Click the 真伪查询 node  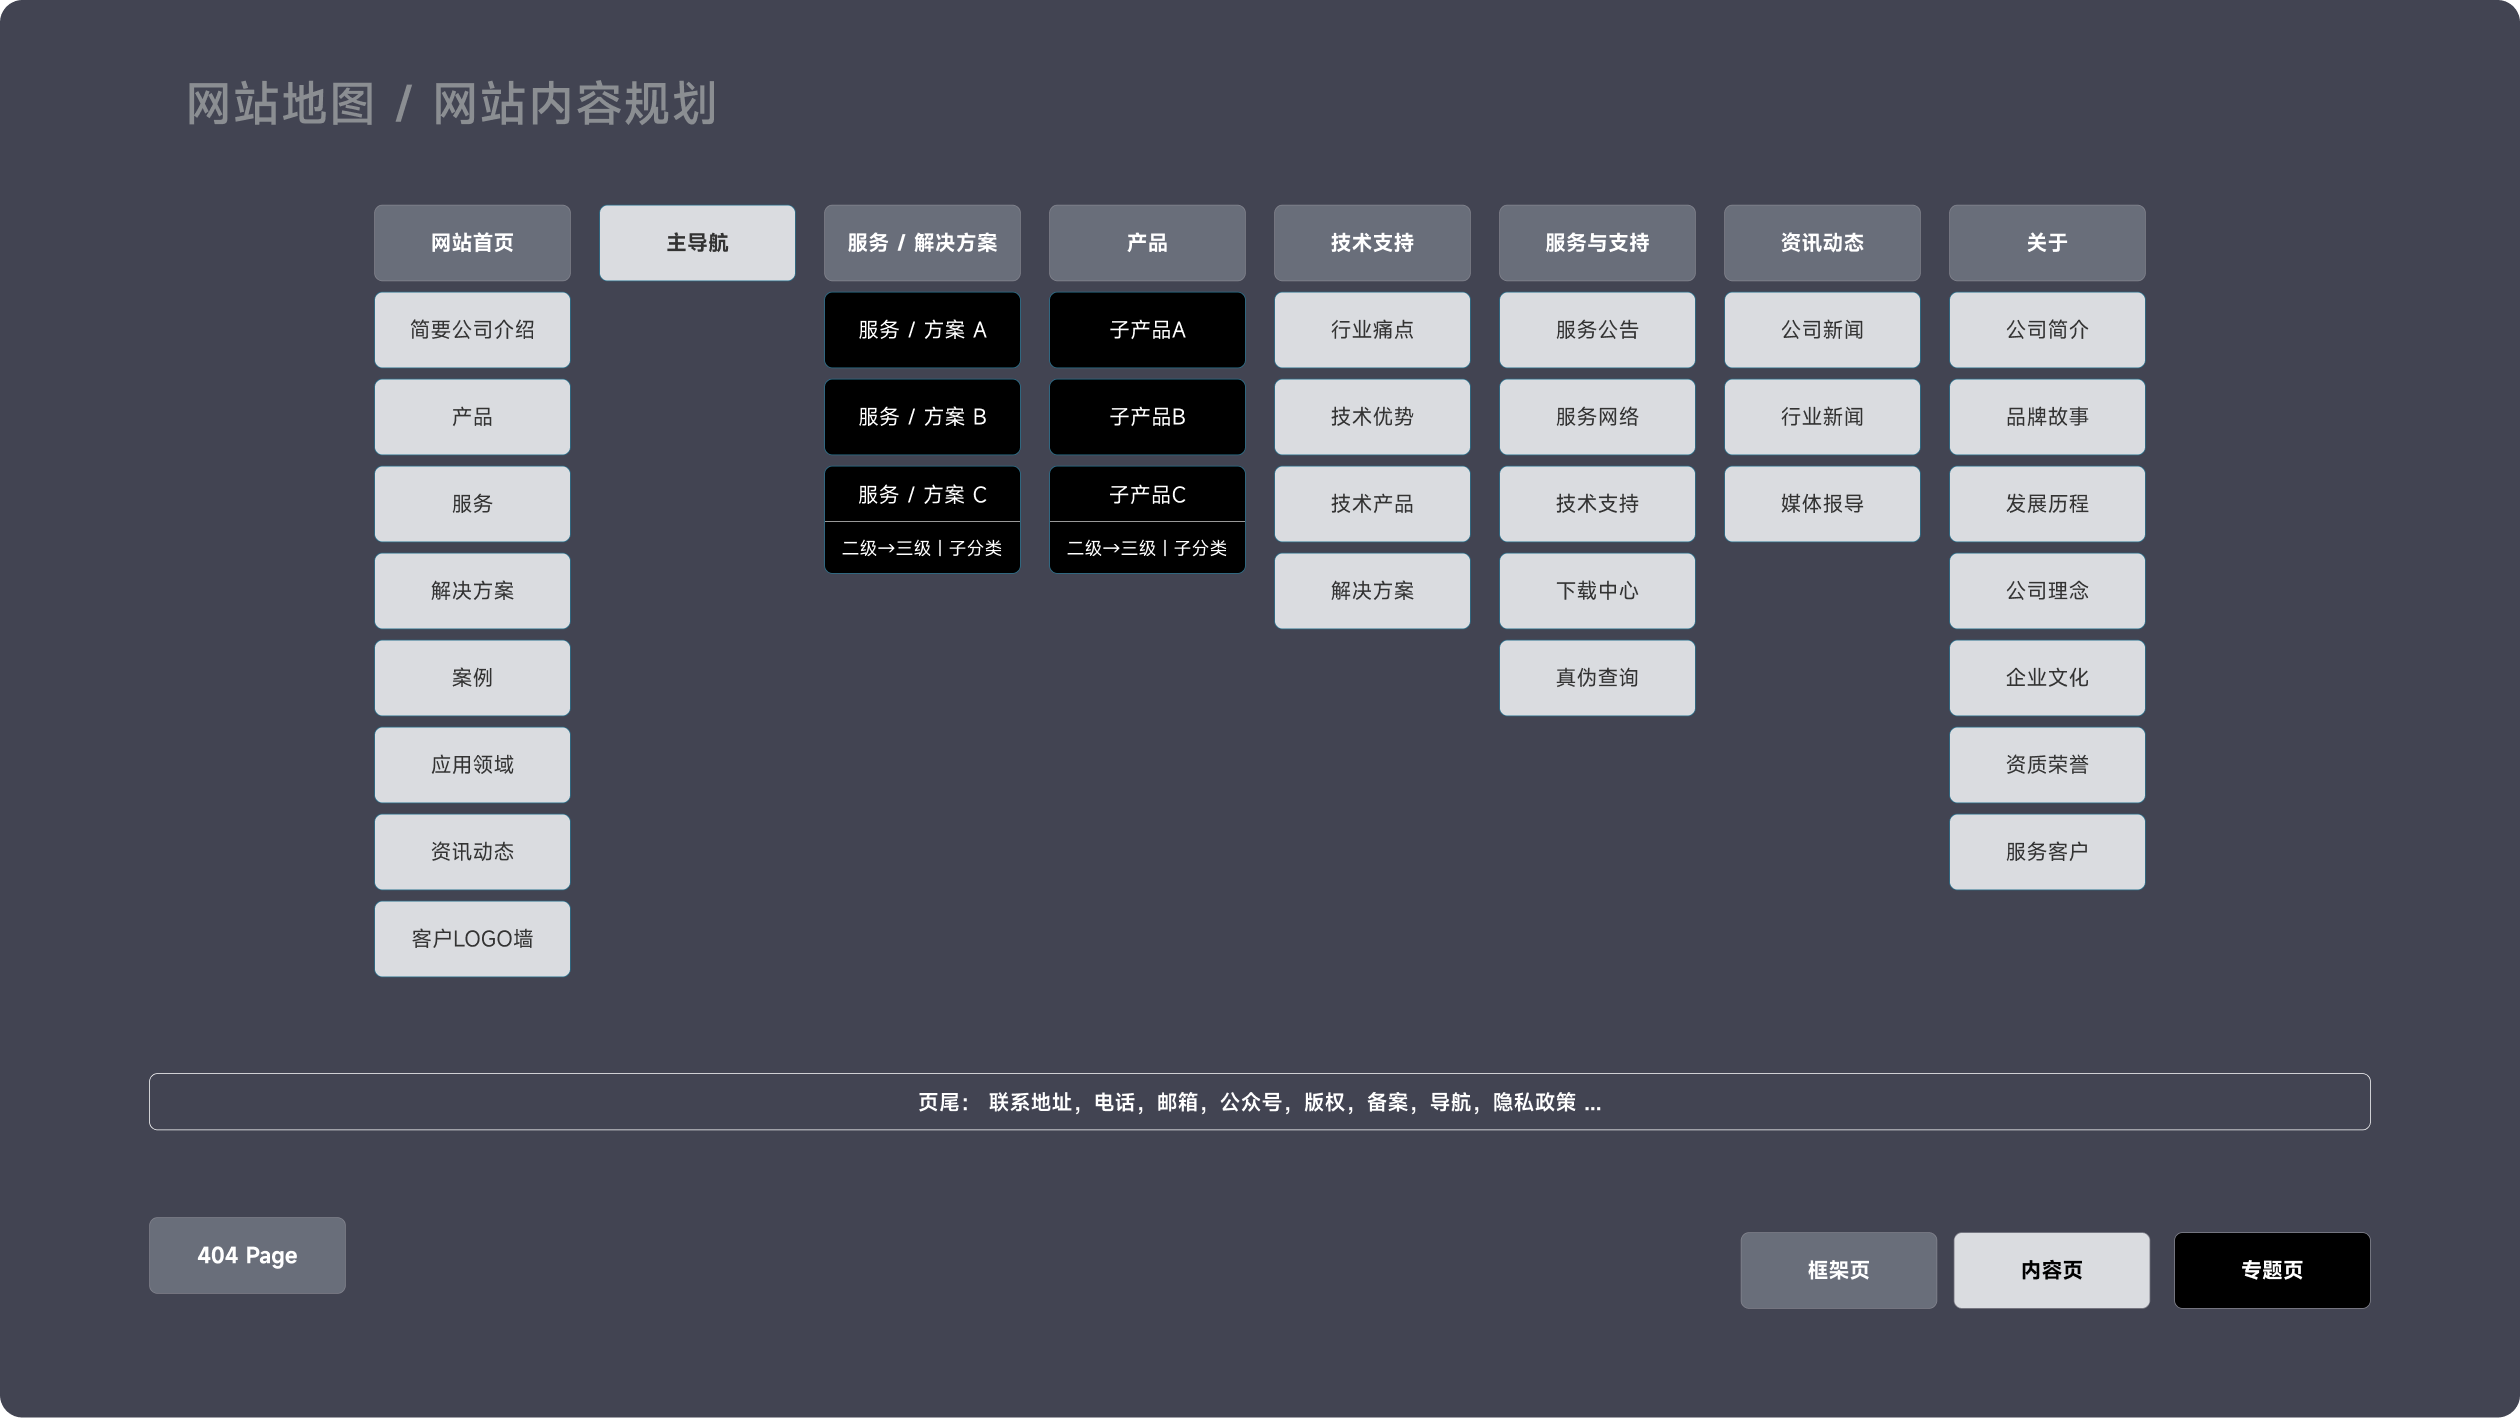click(x=1596, y=677)
